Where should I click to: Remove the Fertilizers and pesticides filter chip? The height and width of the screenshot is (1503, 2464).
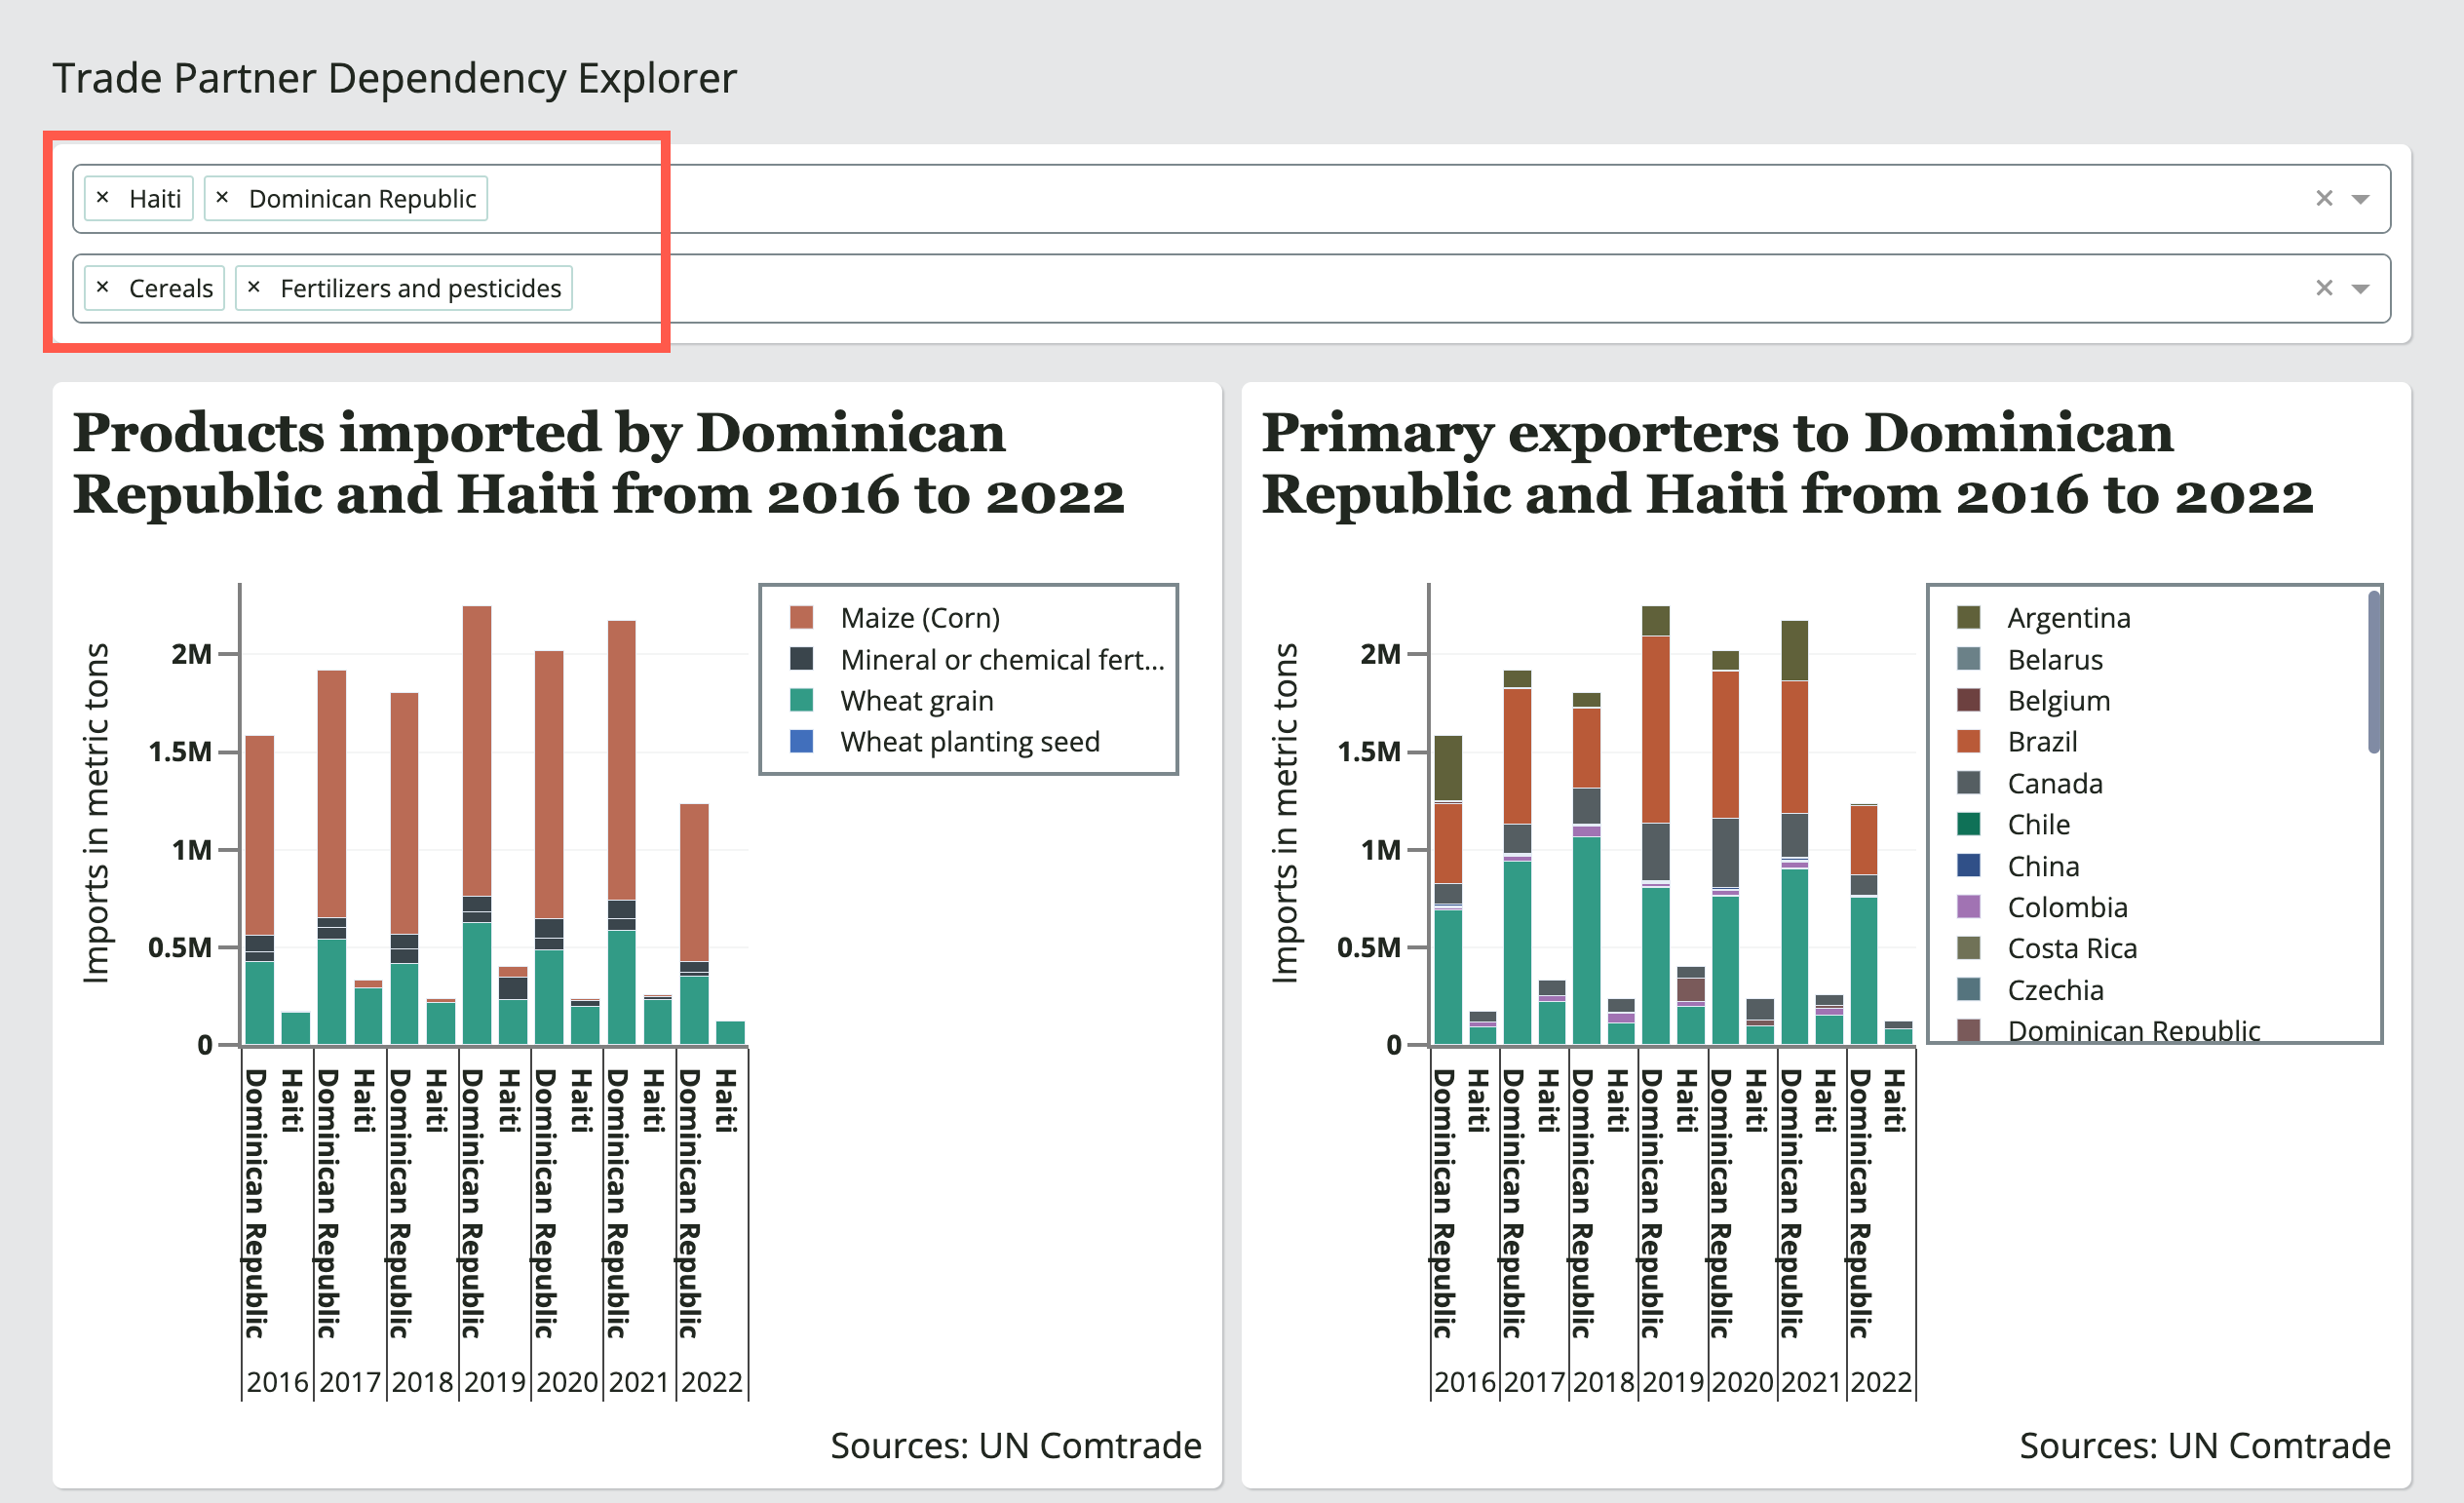click(255, 288)
